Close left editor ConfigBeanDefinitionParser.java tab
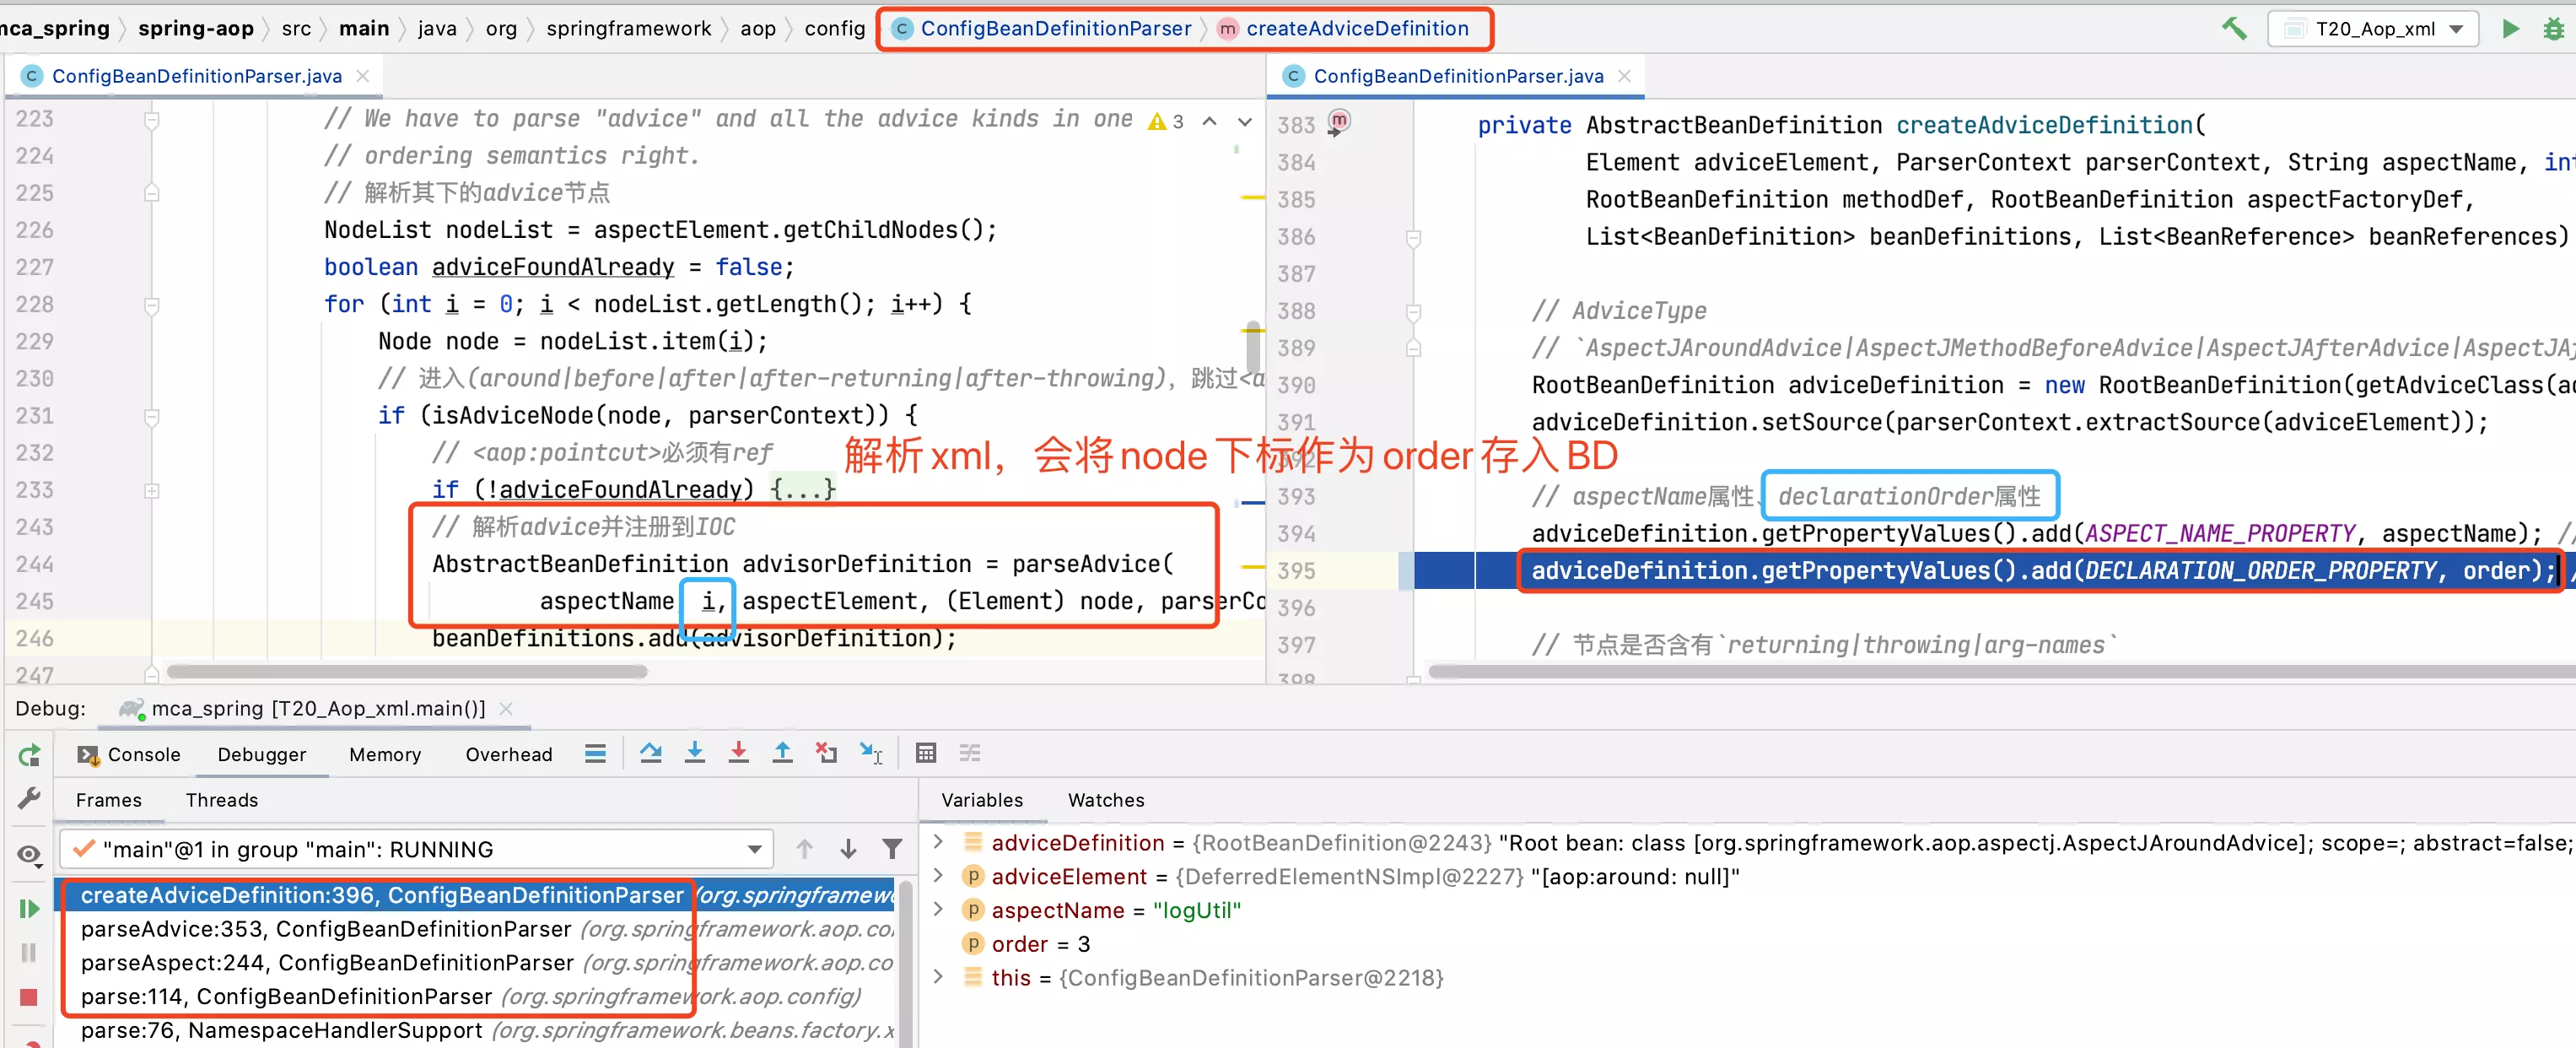 (x=363, y=76)
